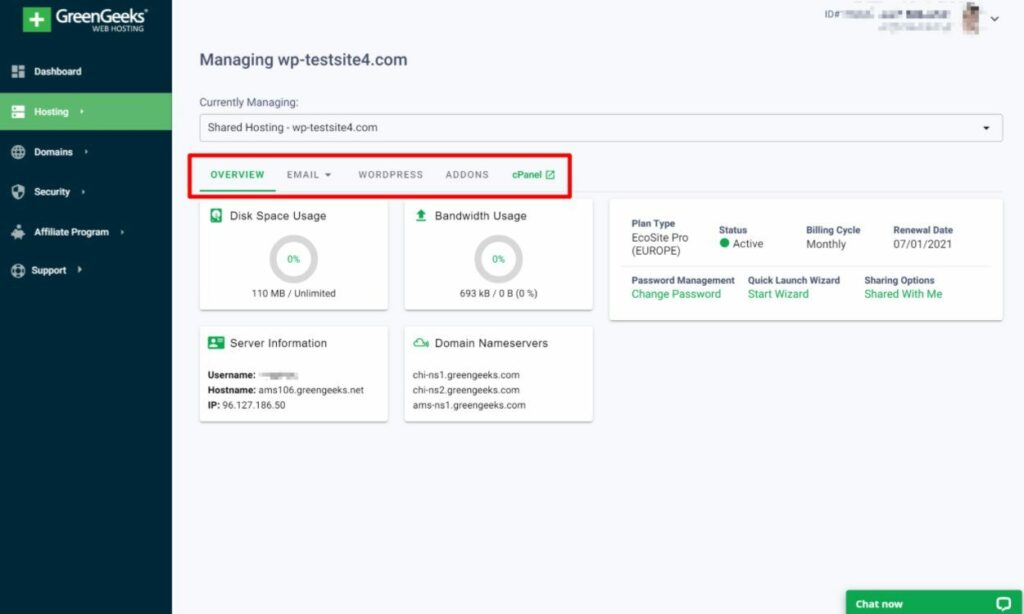Click nameserver ams-ns1.greengeeks.com
This screenshot has width=1024, height=614.
click(469, 405)
